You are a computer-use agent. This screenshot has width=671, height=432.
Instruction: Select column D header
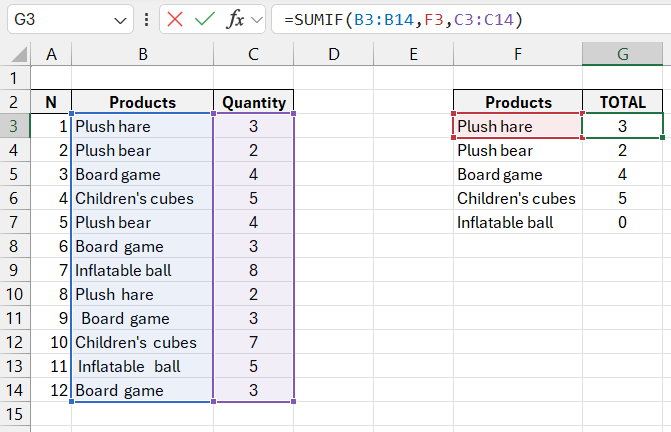click(x=333, y=55)
